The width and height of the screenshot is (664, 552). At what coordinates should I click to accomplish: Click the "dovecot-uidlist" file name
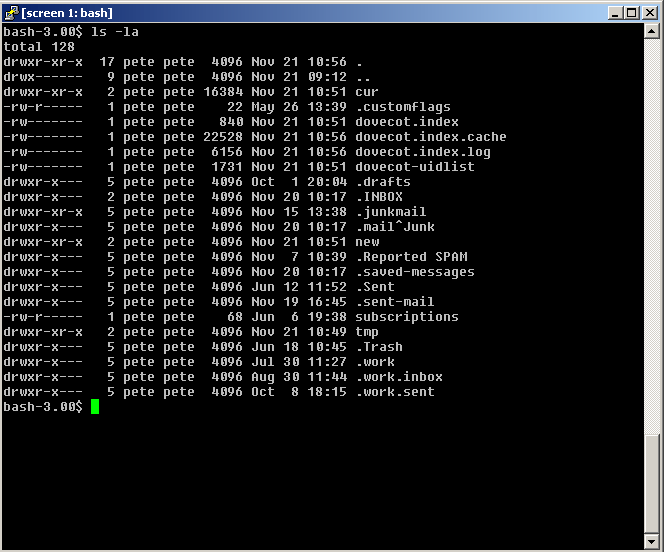pos(415,167)
